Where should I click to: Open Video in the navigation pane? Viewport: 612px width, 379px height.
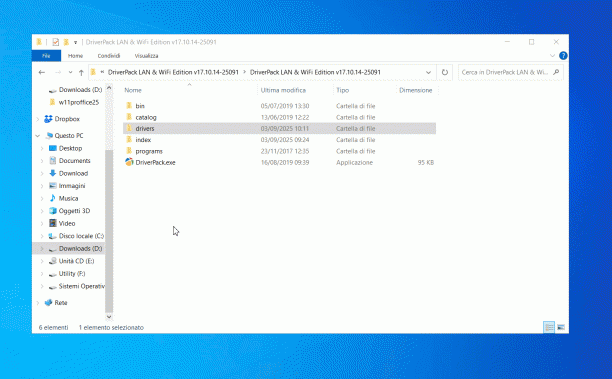point(67,223)
